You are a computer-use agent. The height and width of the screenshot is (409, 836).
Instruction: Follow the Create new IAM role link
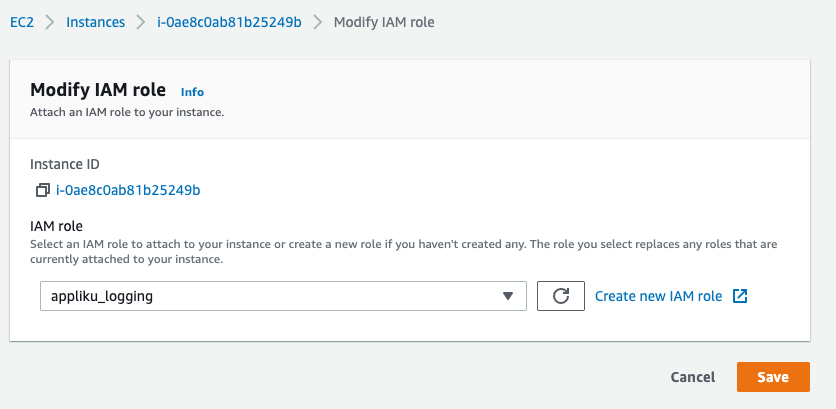click(x=658, y=296)
